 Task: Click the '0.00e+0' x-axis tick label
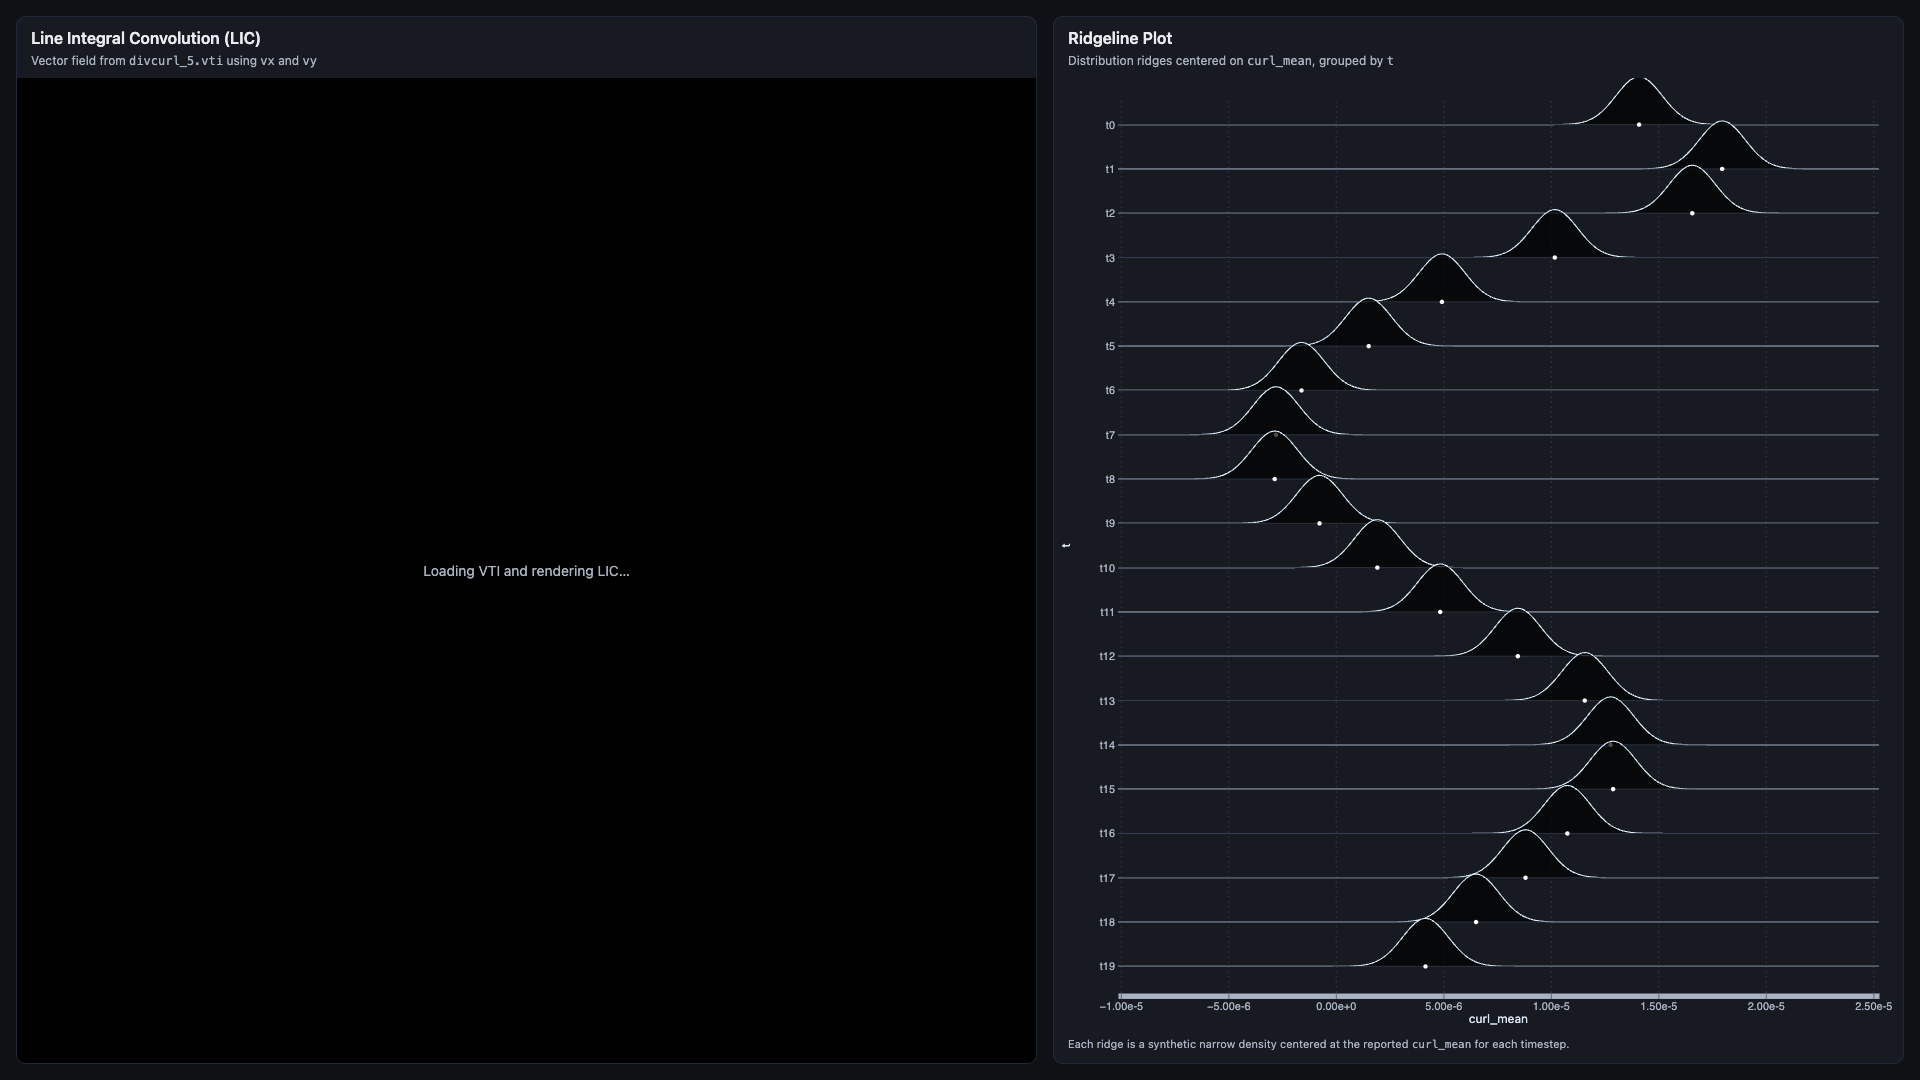(1336, 1006)
